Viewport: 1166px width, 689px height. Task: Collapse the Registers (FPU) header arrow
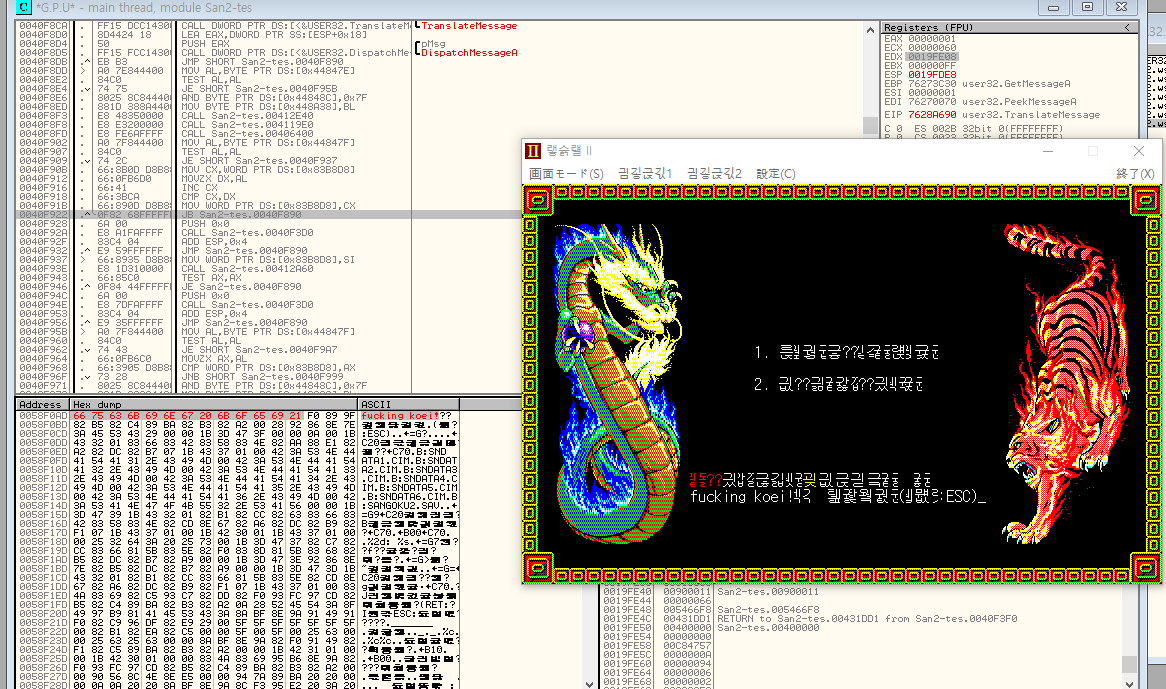(x=1127, y=28)
